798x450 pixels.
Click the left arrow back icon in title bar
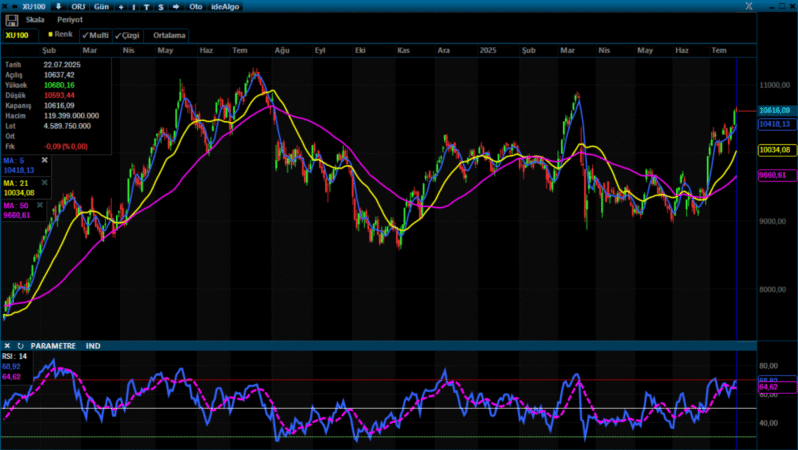pos(15,7)
